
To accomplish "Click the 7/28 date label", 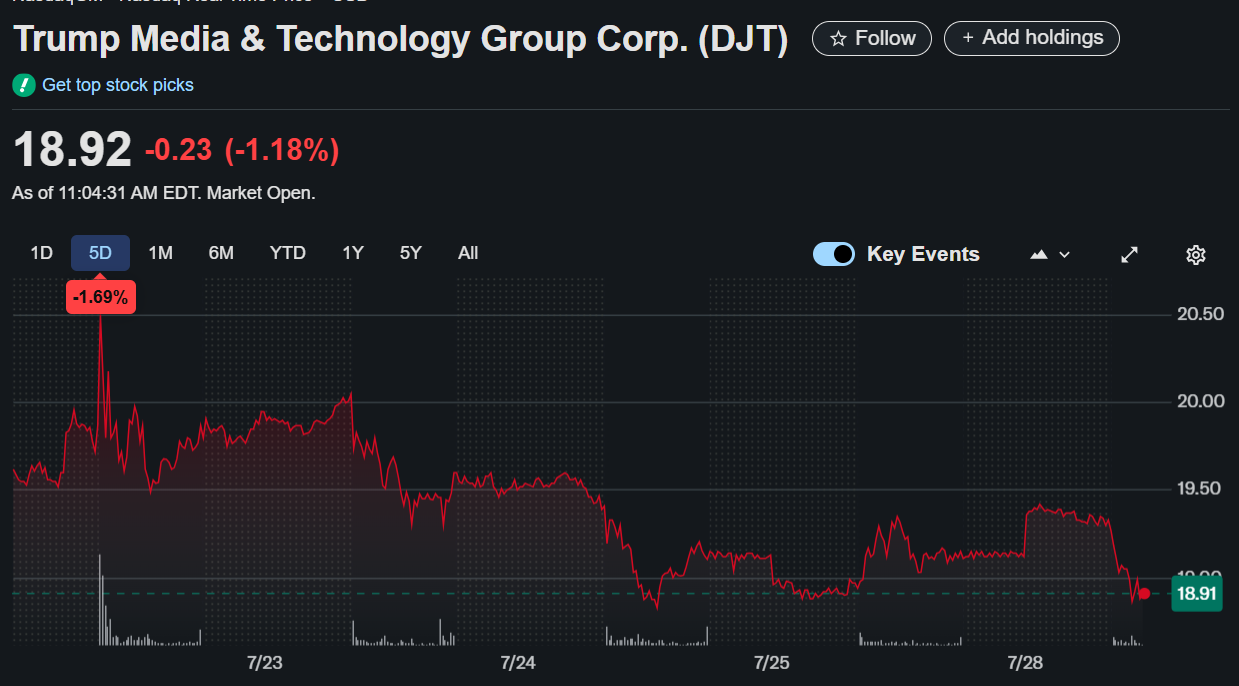I will click(x=1025, y=662).
